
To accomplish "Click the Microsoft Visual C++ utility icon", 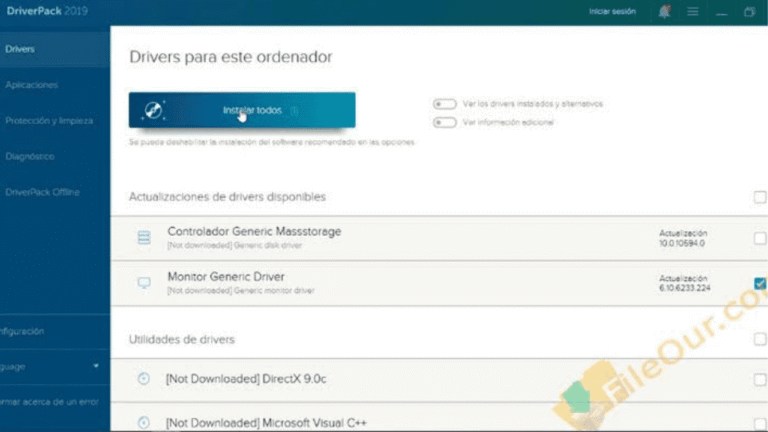I will point(144,422).
